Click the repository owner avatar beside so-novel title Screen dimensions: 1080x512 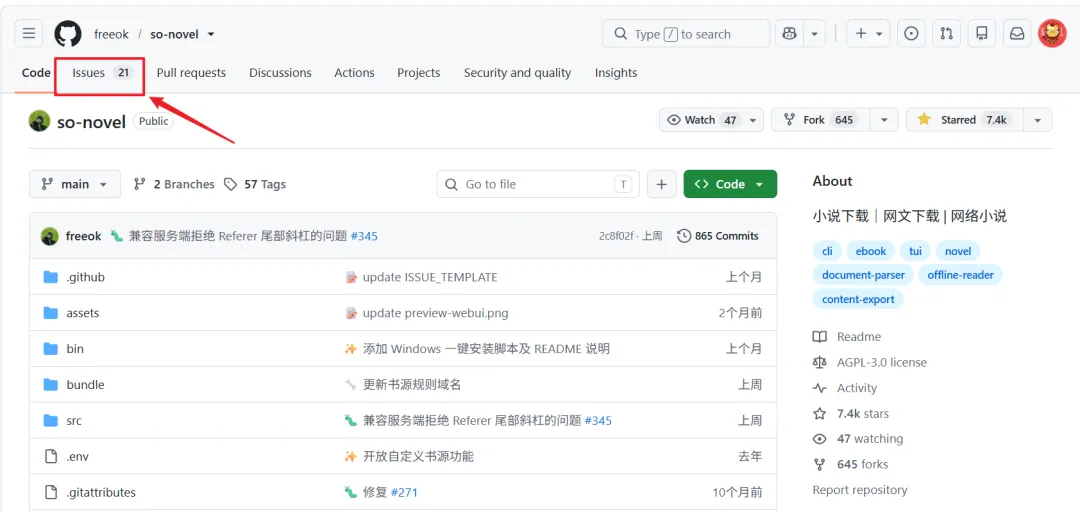[39, 121]
